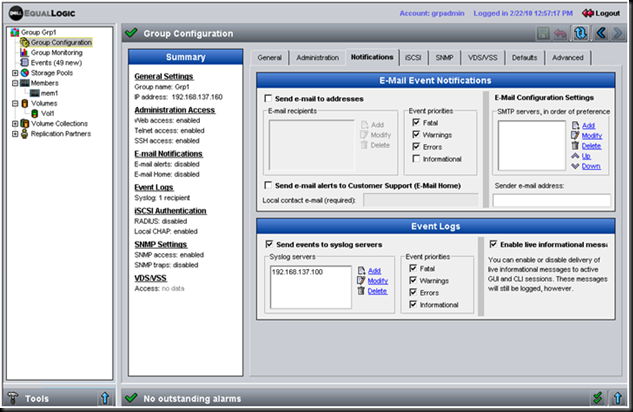Click the Events list icon

[x=25, y=63]
